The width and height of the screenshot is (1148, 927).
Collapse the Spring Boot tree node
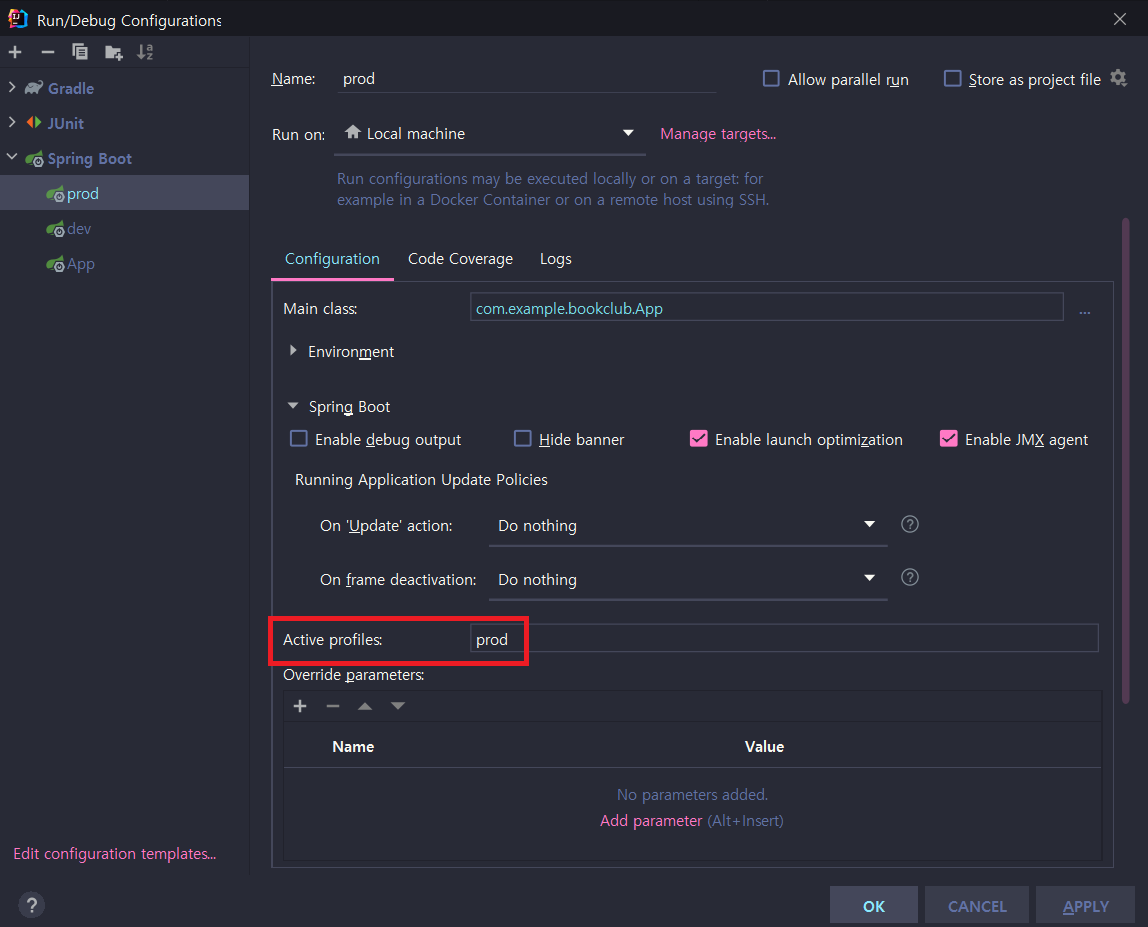click(x=12, y=157)
